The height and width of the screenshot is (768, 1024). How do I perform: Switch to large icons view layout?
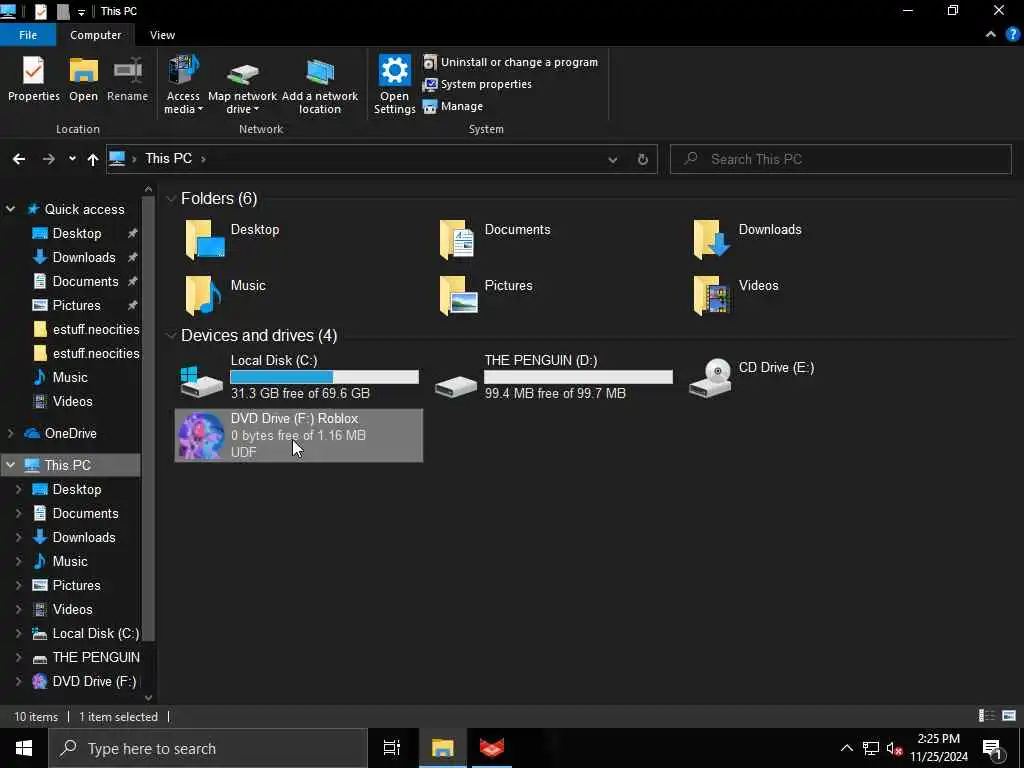click(1009, 716)
